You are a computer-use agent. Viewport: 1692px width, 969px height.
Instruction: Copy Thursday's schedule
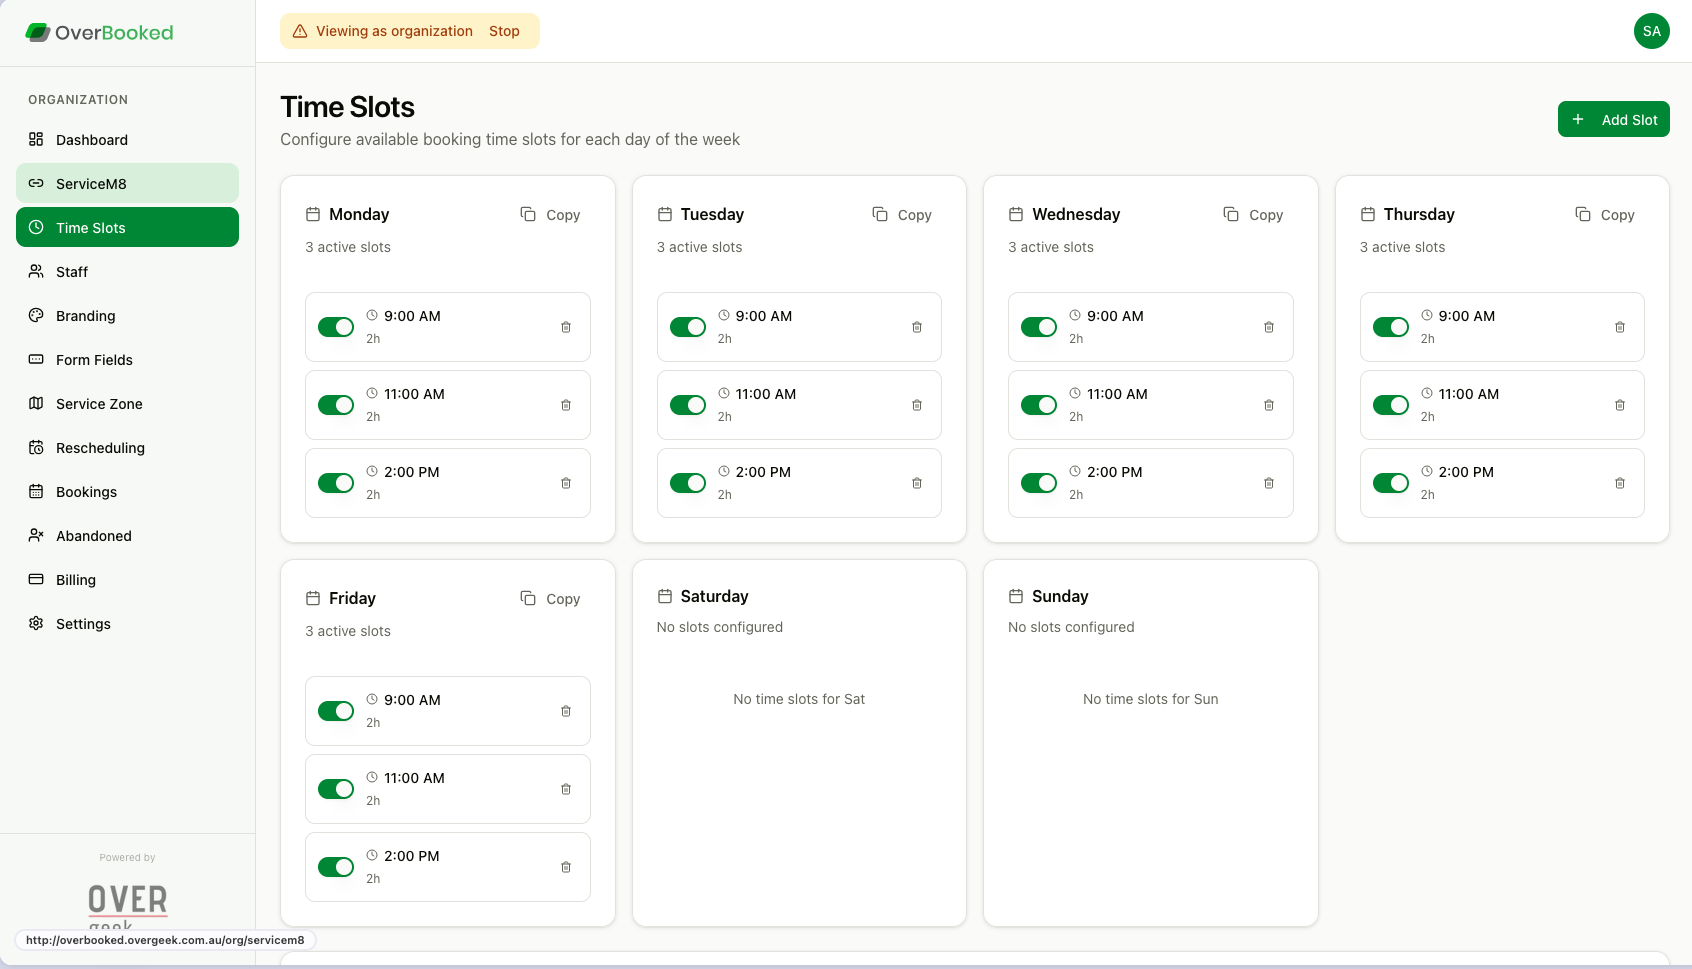click(x=1605, y=214)
